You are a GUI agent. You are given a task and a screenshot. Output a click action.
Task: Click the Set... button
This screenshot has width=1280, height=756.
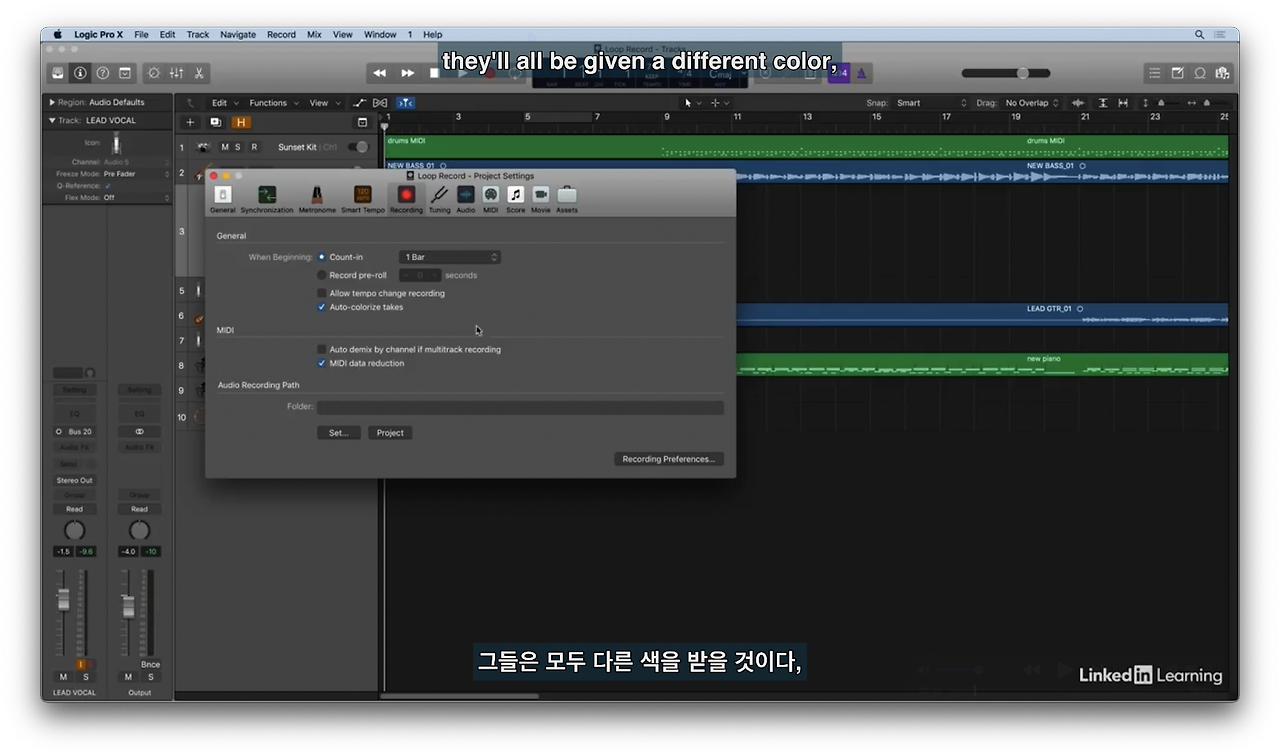click(339, 433)
